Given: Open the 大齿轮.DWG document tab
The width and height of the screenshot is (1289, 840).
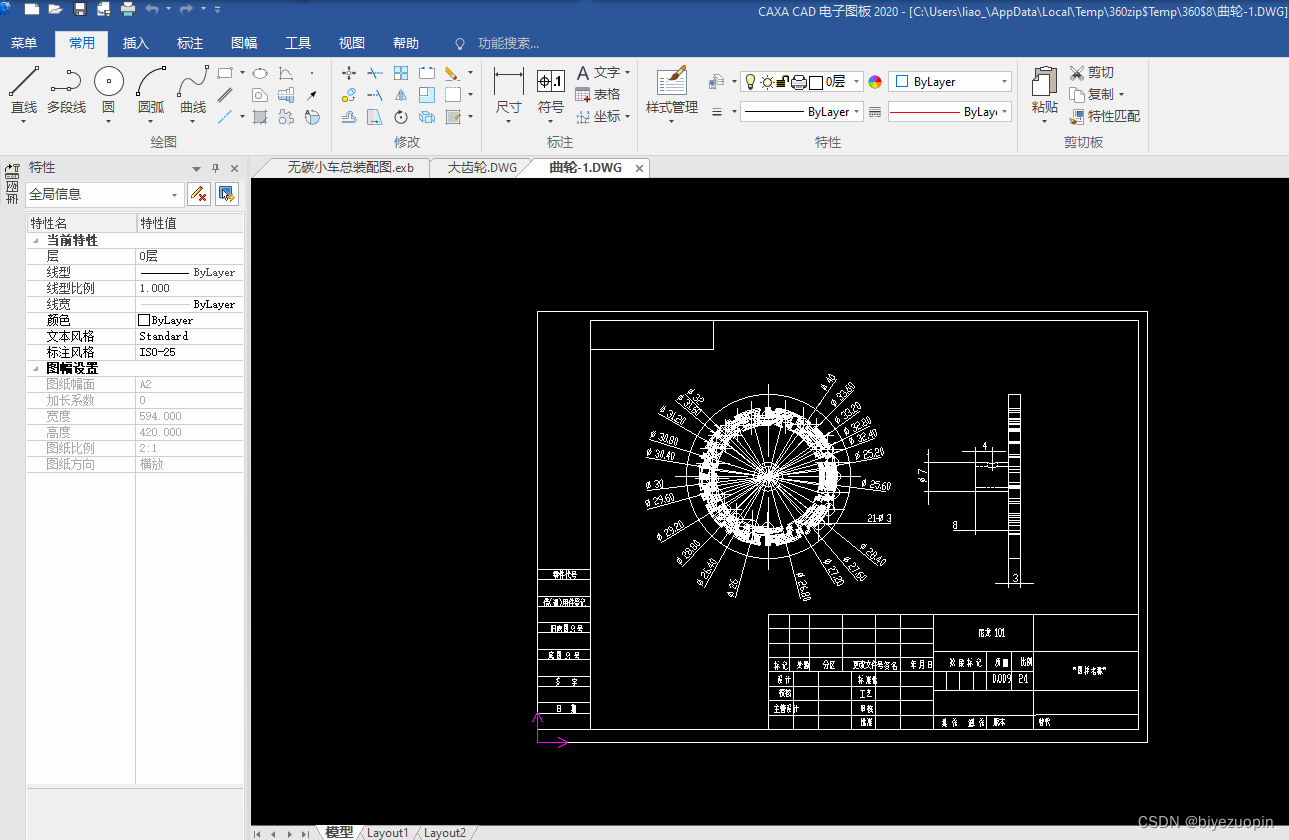Looking at the screenshot, I should pos(482,168).
